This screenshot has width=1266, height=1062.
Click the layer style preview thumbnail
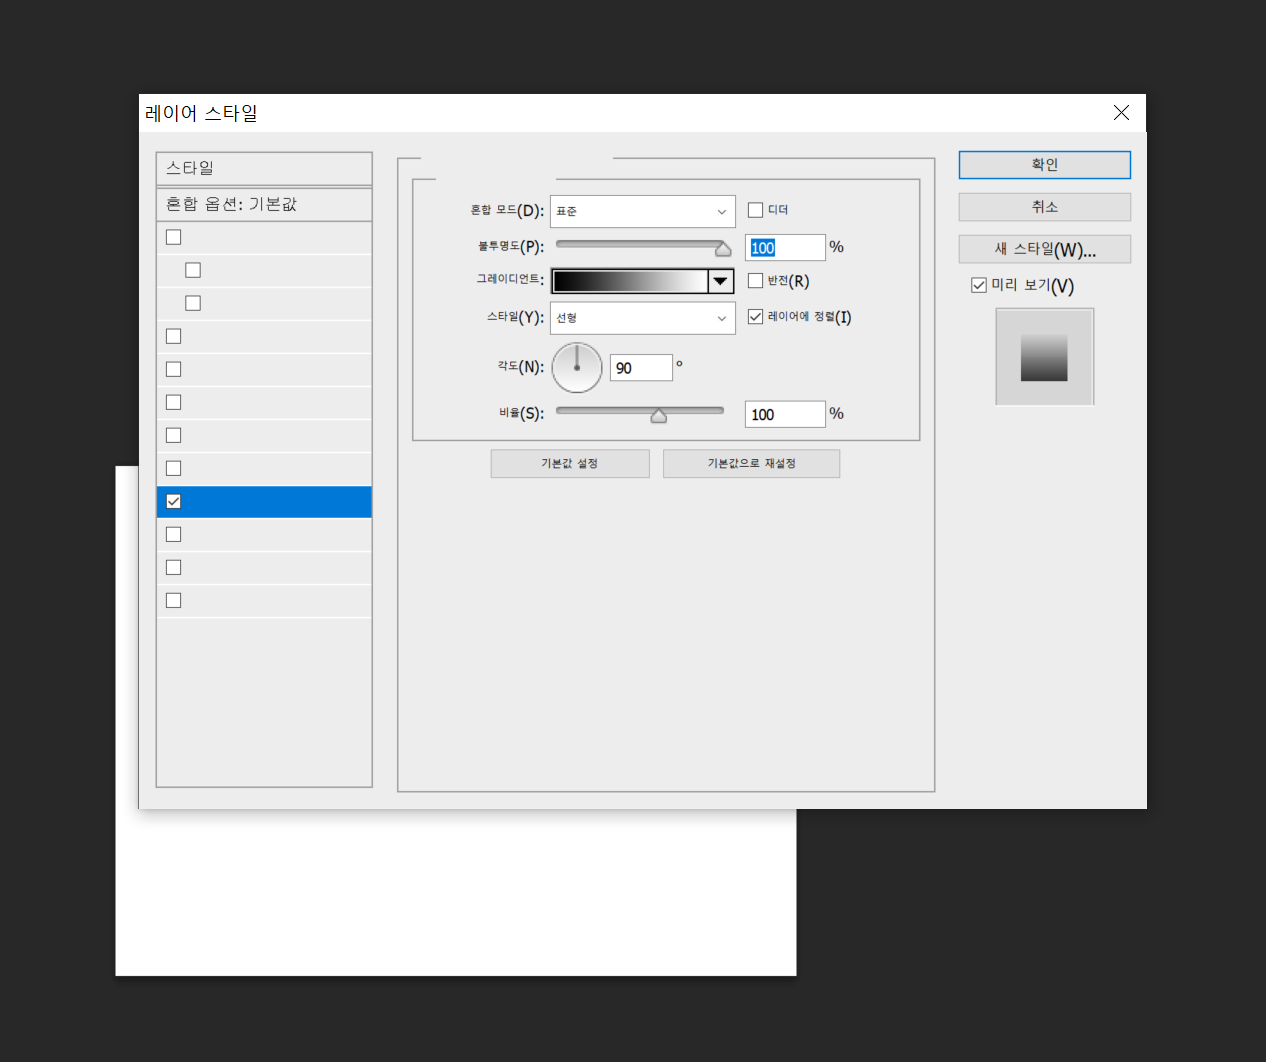[1044, 356]
